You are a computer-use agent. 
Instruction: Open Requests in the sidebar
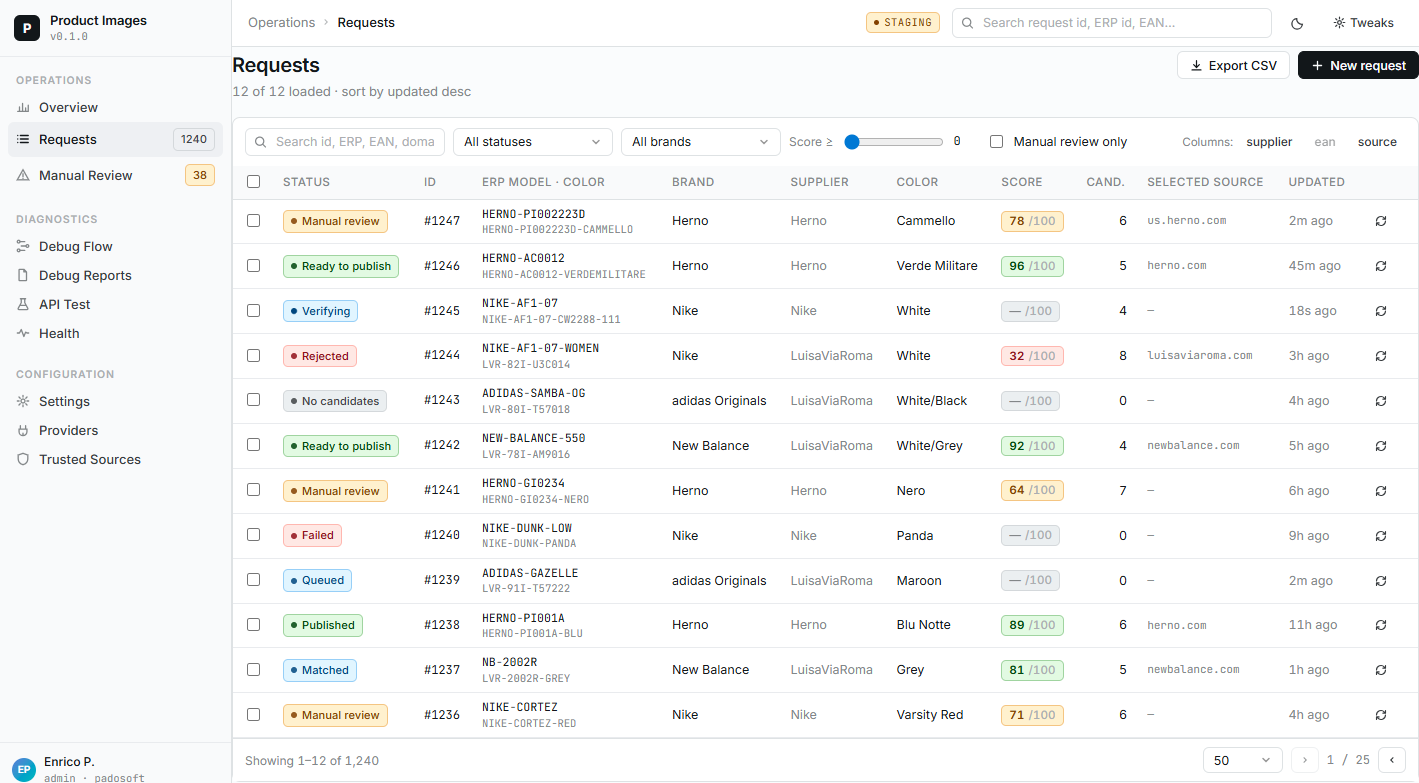coord(115,139)
